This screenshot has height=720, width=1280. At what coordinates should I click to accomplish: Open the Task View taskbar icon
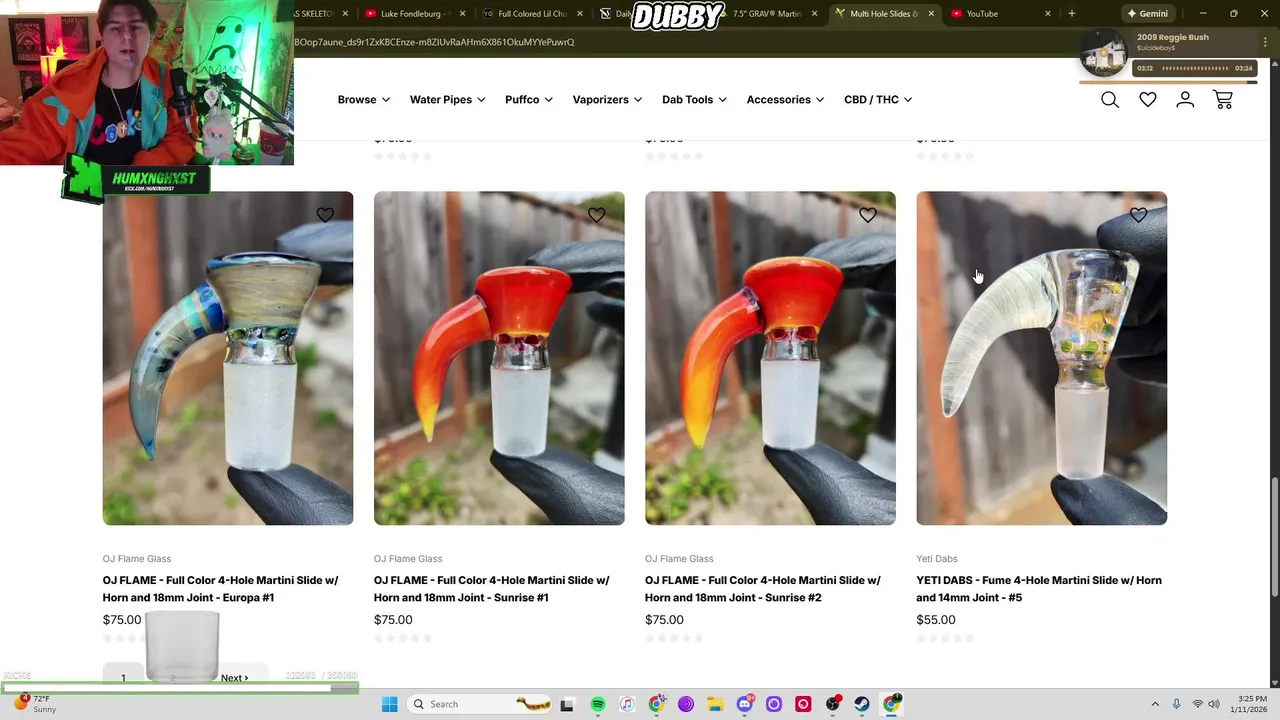pos(567,704)
